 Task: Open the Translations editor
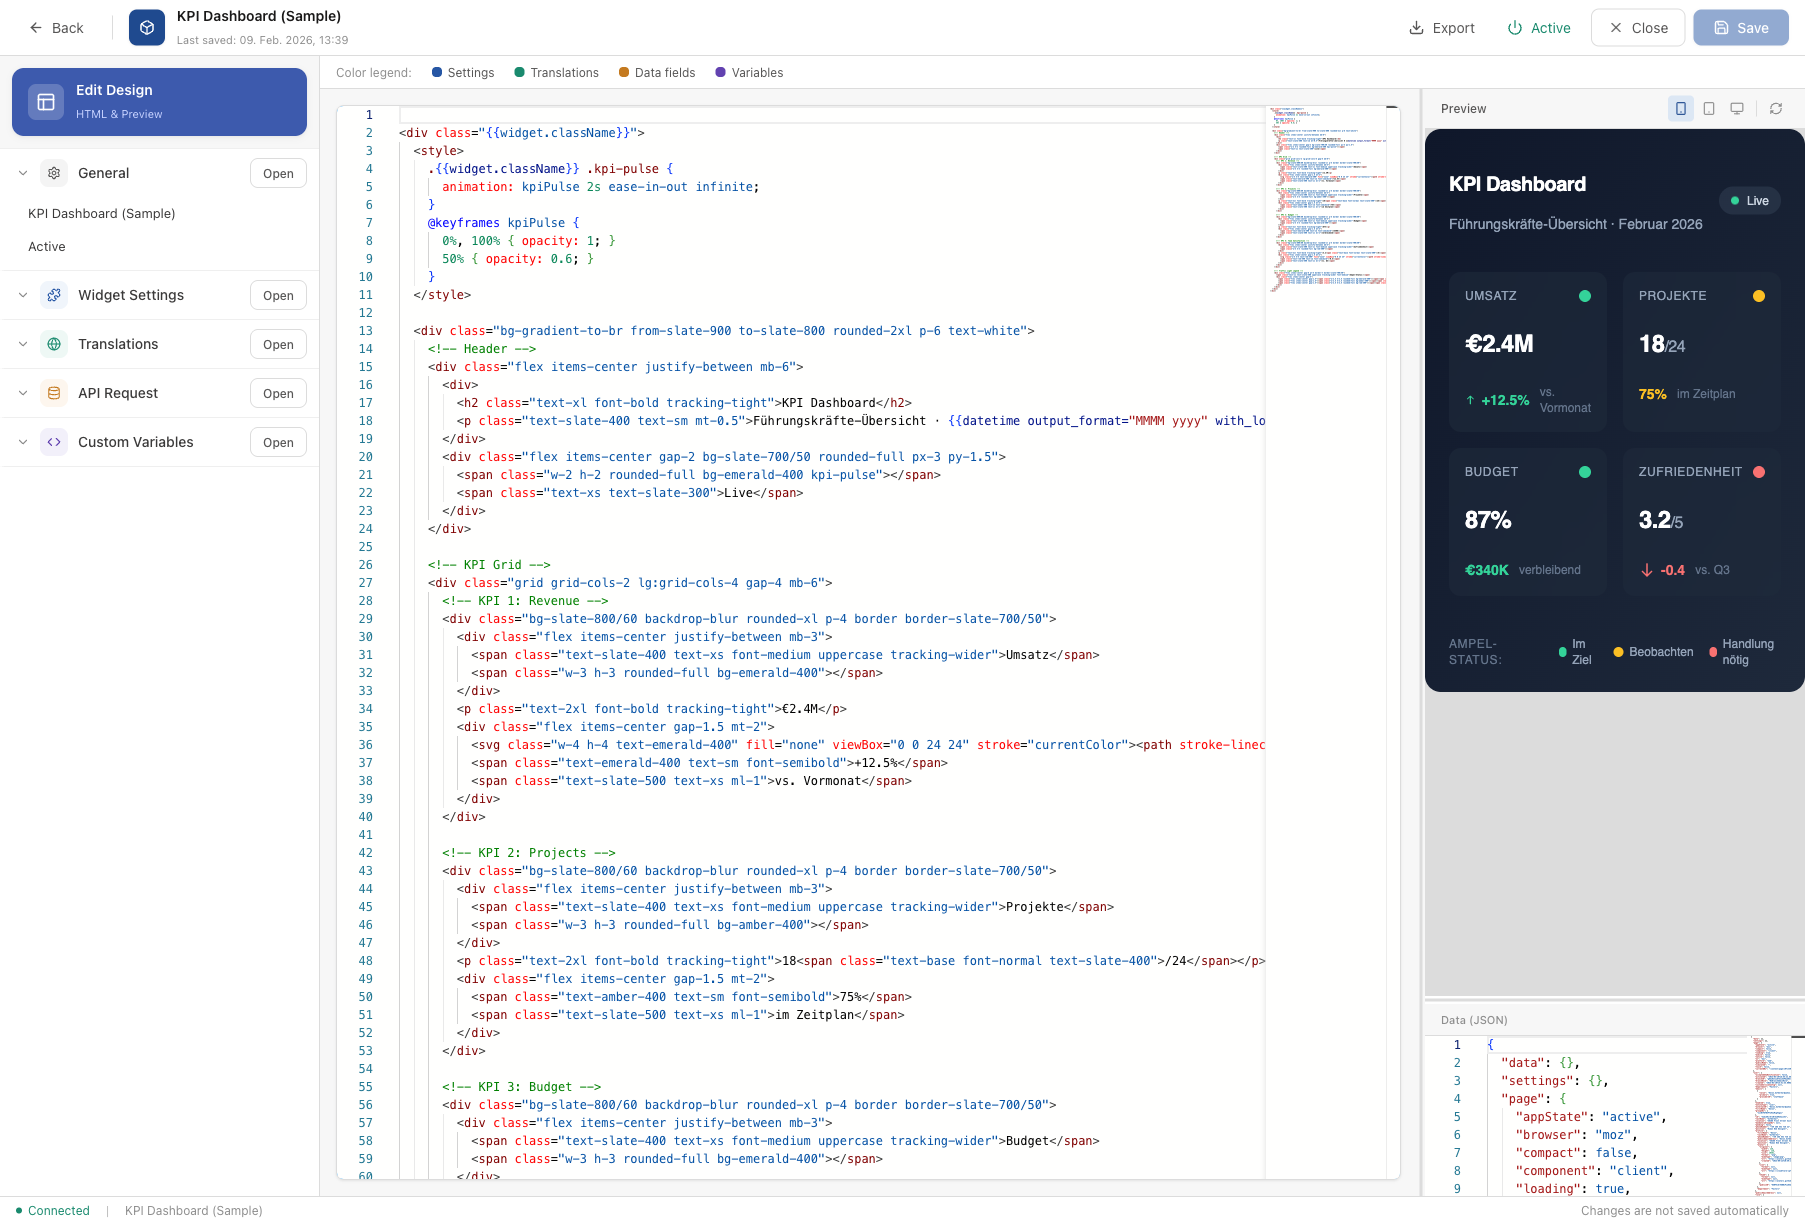pos(277,344)
